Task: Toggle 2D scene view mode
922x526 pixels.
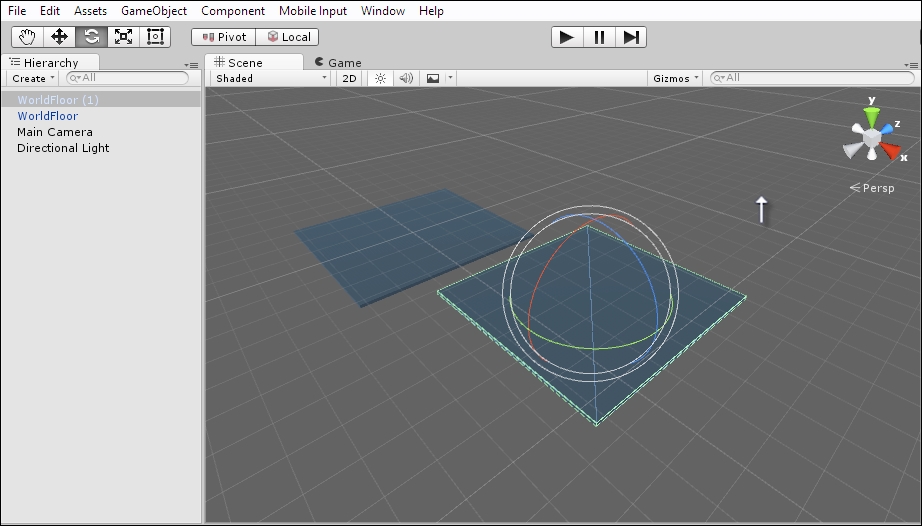Action: pyautogui.click(x=349, y=78)
